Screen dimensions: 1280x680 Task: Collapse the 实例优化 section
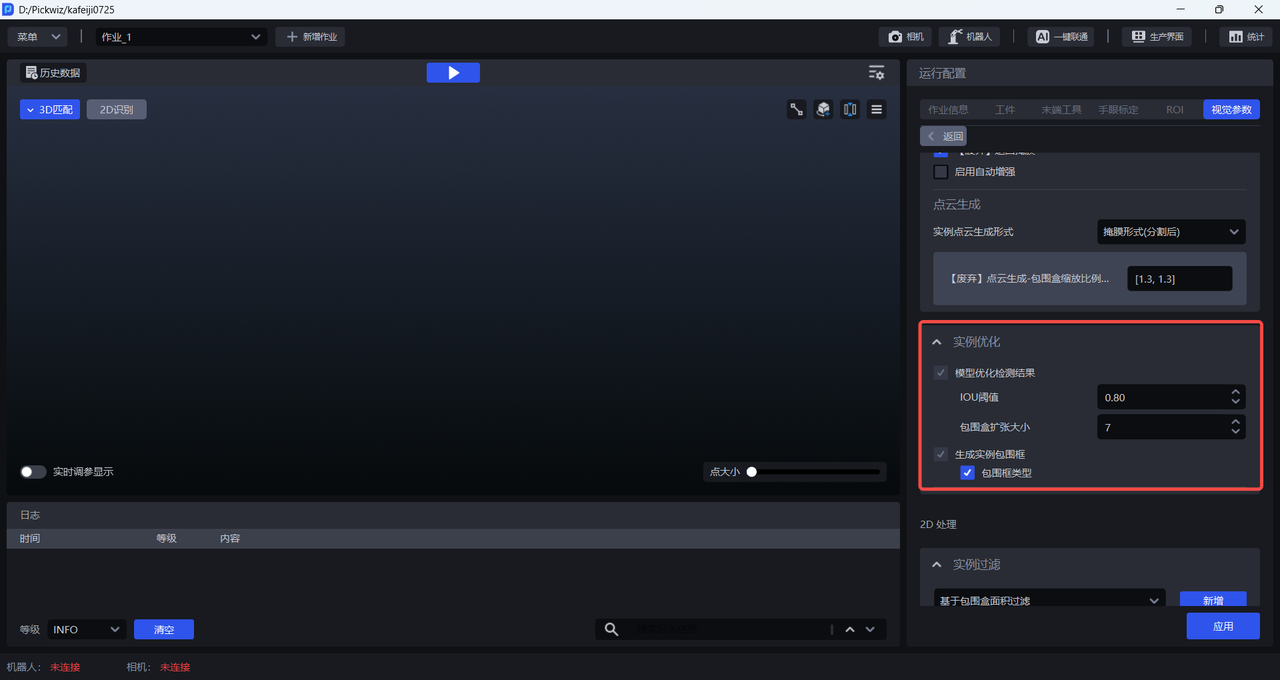pos(937,342)
